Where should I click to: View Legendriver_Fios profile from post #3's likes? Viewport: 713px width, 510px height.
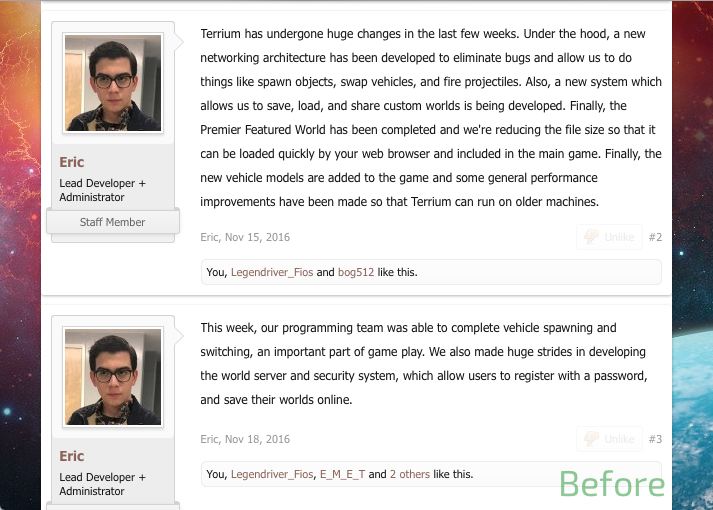tap(272, 474)
